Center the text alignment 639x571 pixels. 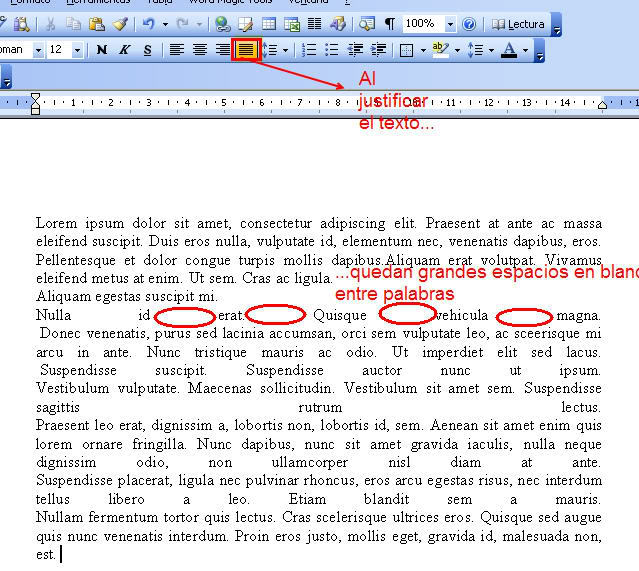(x=200, y=49)
